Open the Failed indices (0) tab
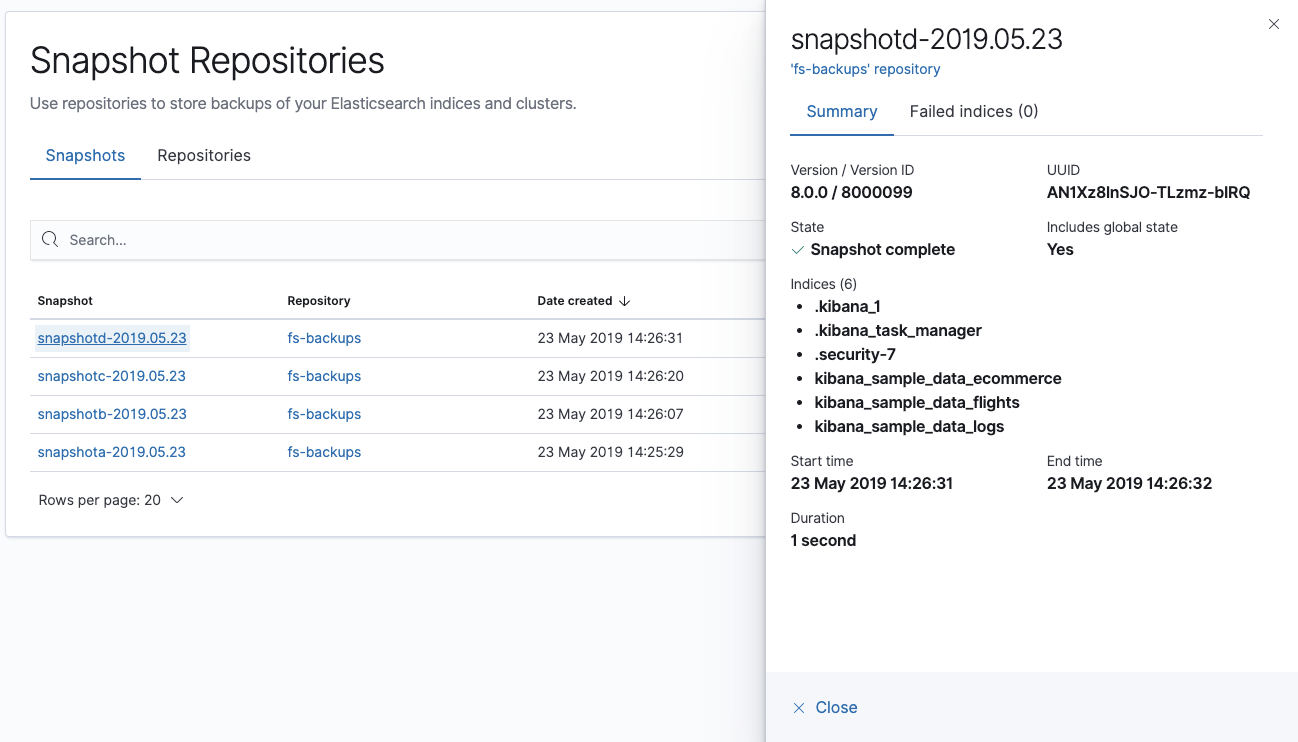Viewport: 1298px width, 742px height. pyautogui.click(x=973, y=111)
